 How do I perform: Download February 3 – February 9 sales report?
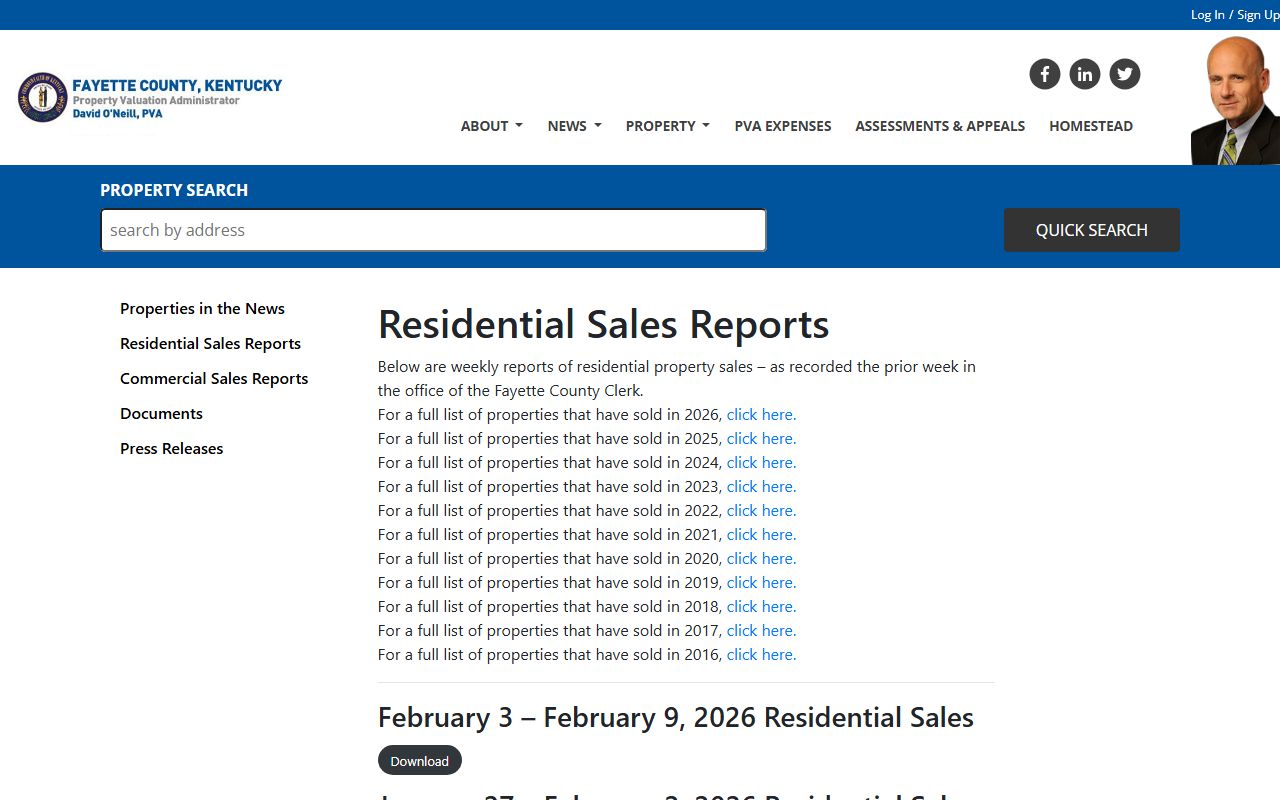[420, 761]
